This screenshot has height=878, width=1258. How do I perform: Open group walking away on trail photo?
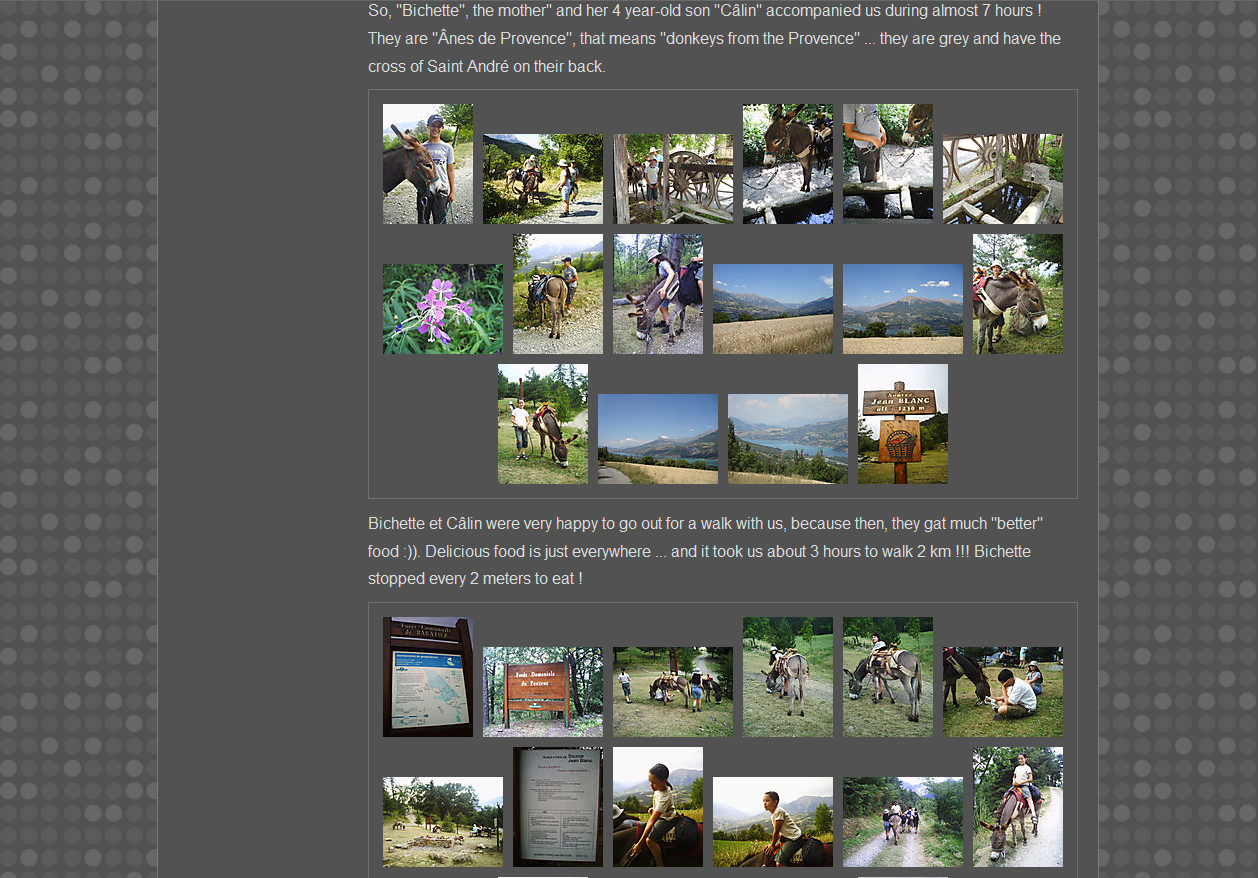[x=902, y=822]
